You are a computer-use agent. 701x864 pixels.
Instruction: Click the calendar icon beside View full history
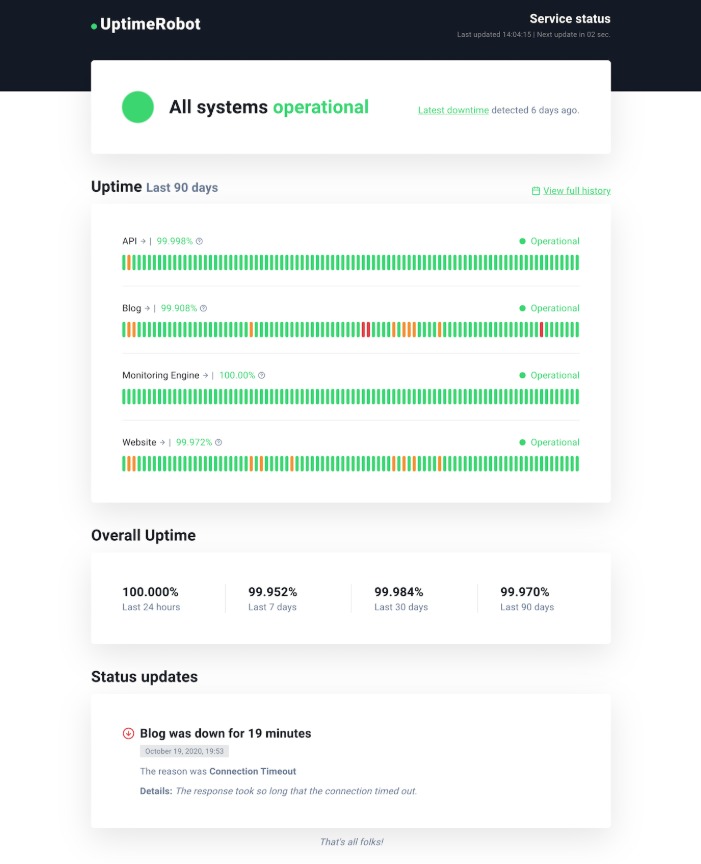(535, 190)
